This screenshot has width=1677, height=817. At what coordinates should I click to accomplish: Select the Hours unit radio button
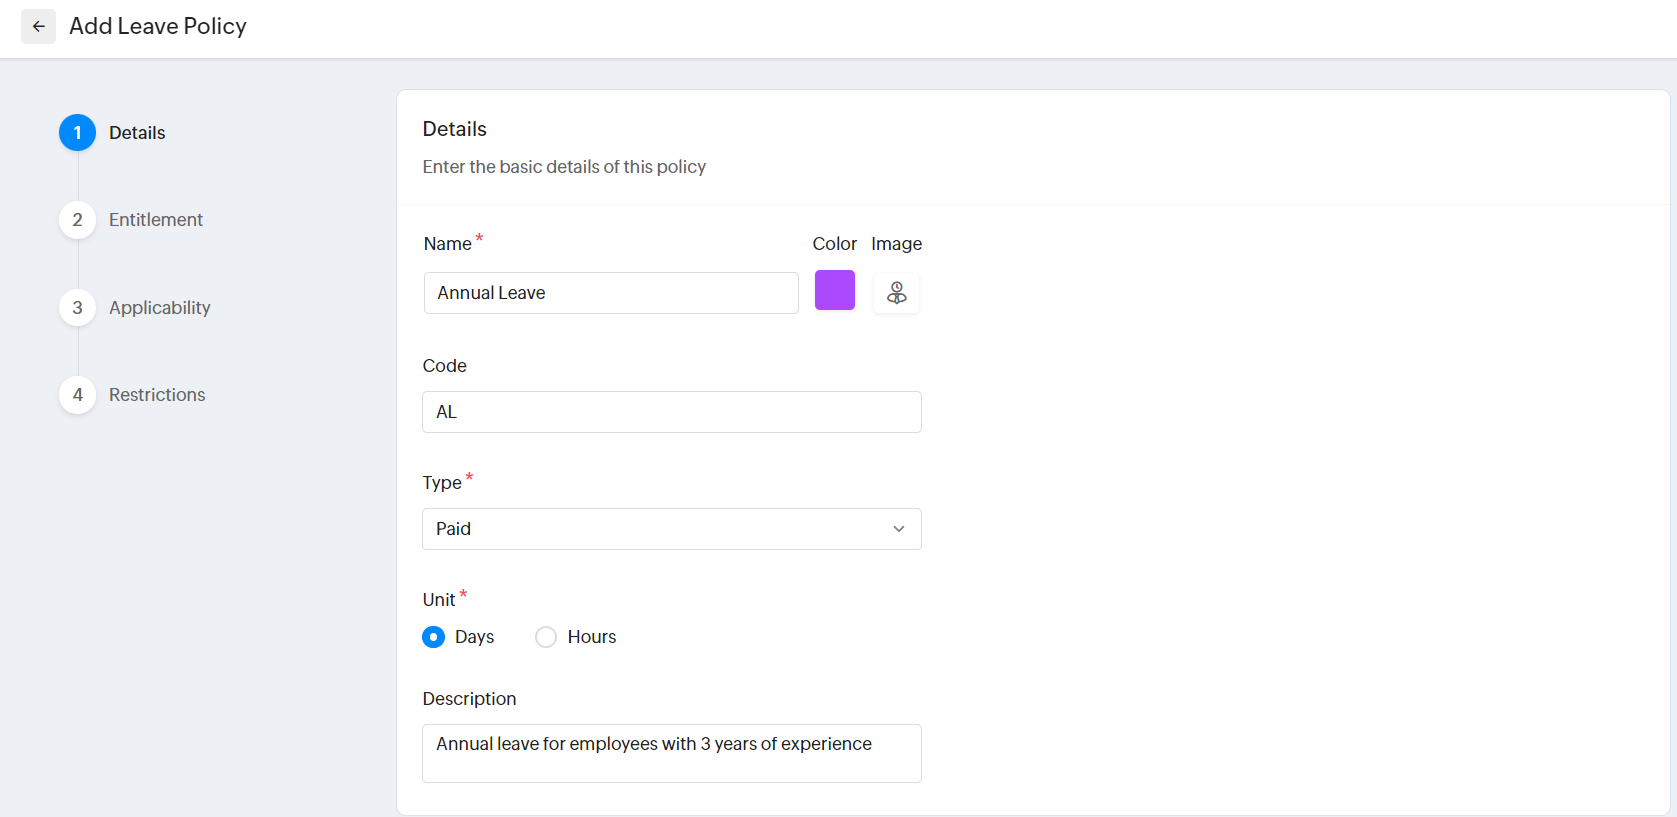pyautogui.click(x=546, y=637)
